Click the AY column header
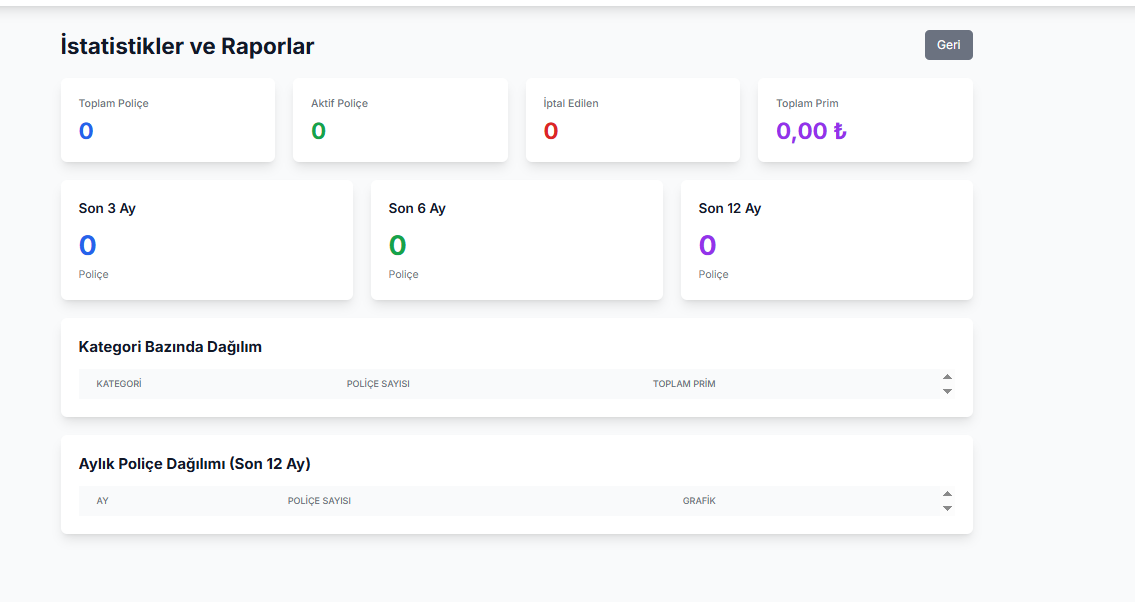The width and height of the screenshot is (1135, 602). [x=102, y=501]
